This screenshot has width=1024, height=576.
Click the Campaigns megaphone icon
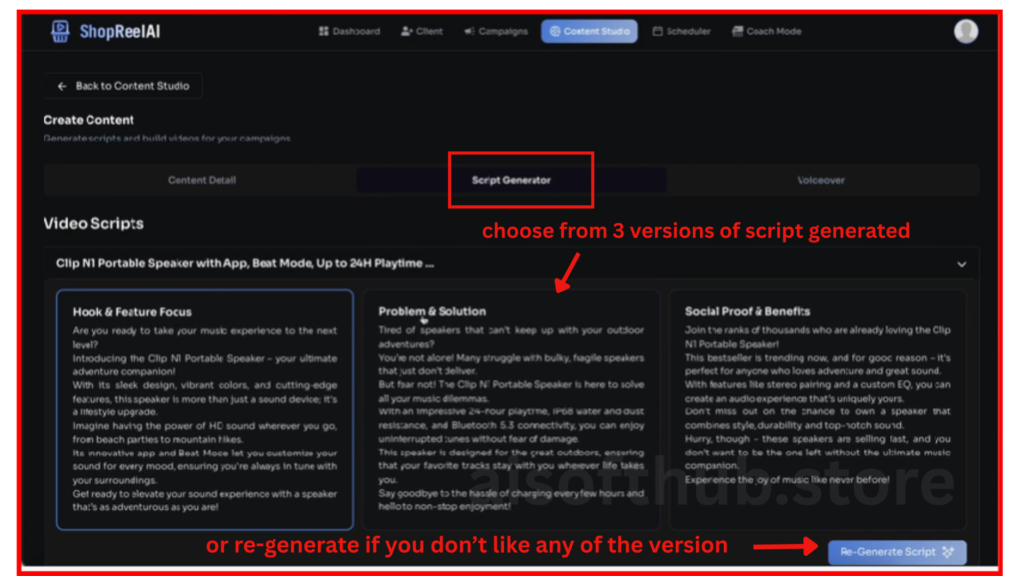point(469,32)
